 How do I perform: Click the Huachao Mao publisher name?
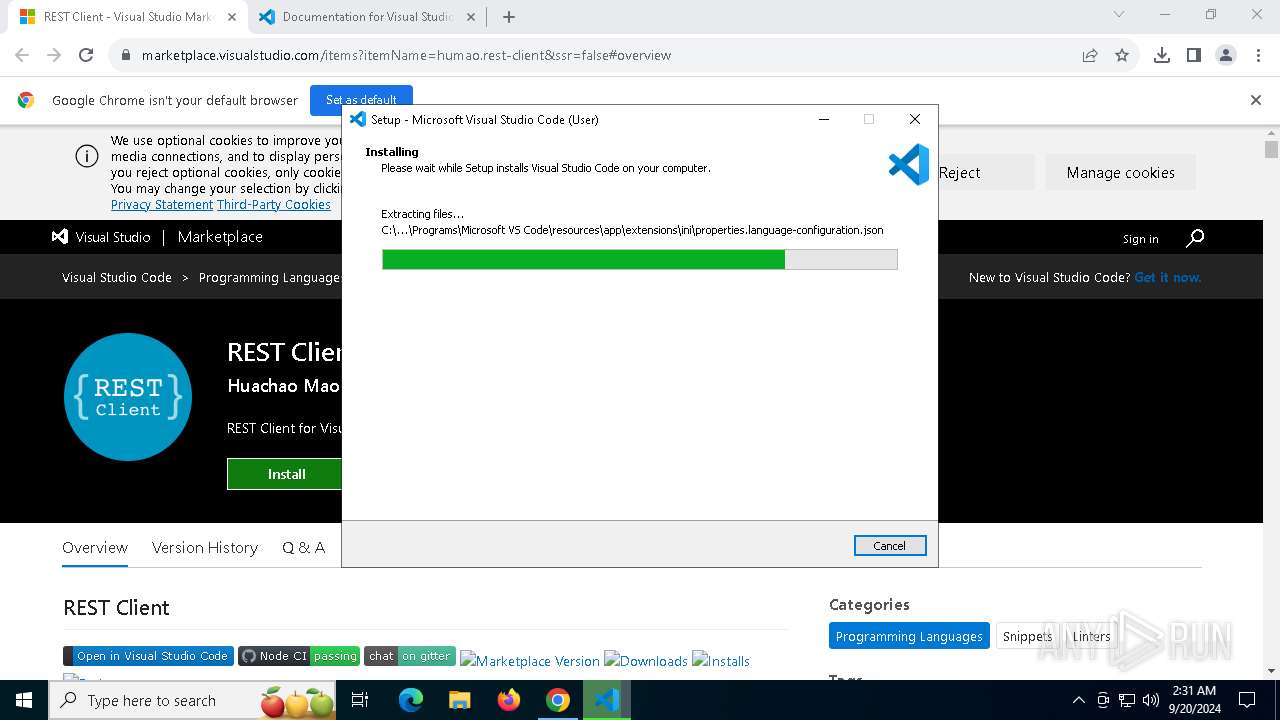(x=283, y=386)
